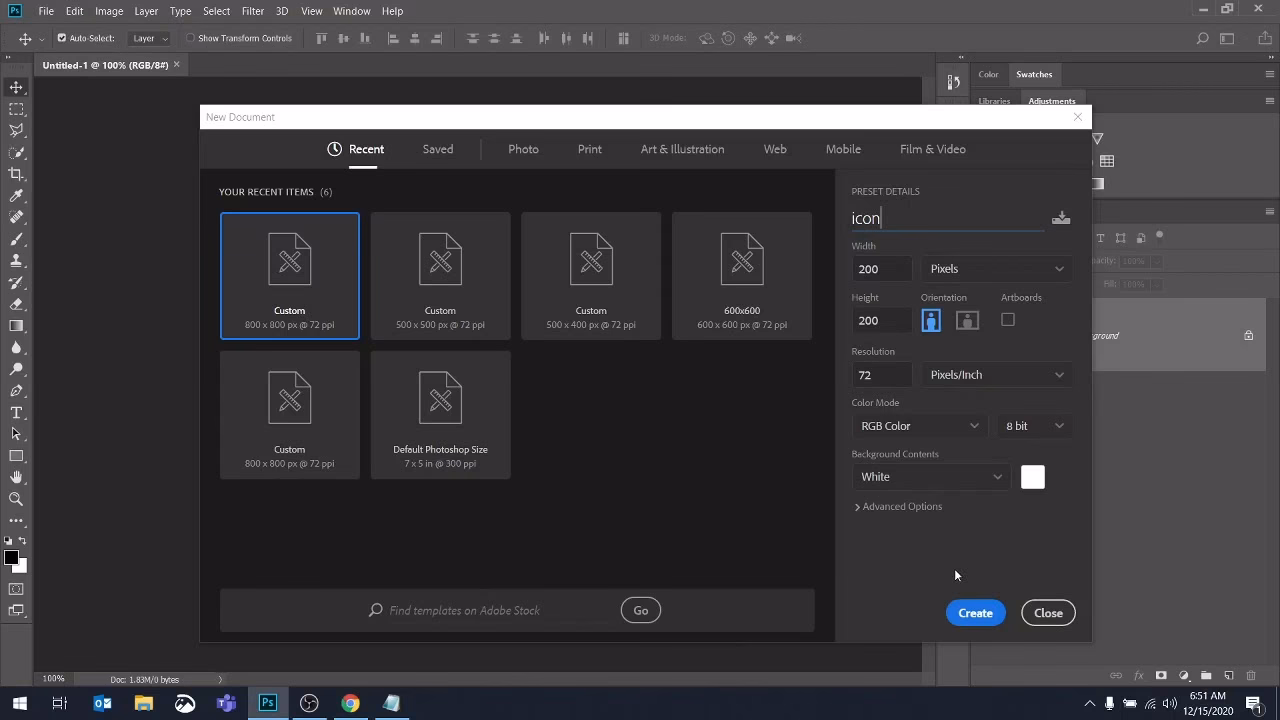Select the 600x600 recent preset thumbnail
This screenshot has width=1280, height=720.
coord(741,275)
